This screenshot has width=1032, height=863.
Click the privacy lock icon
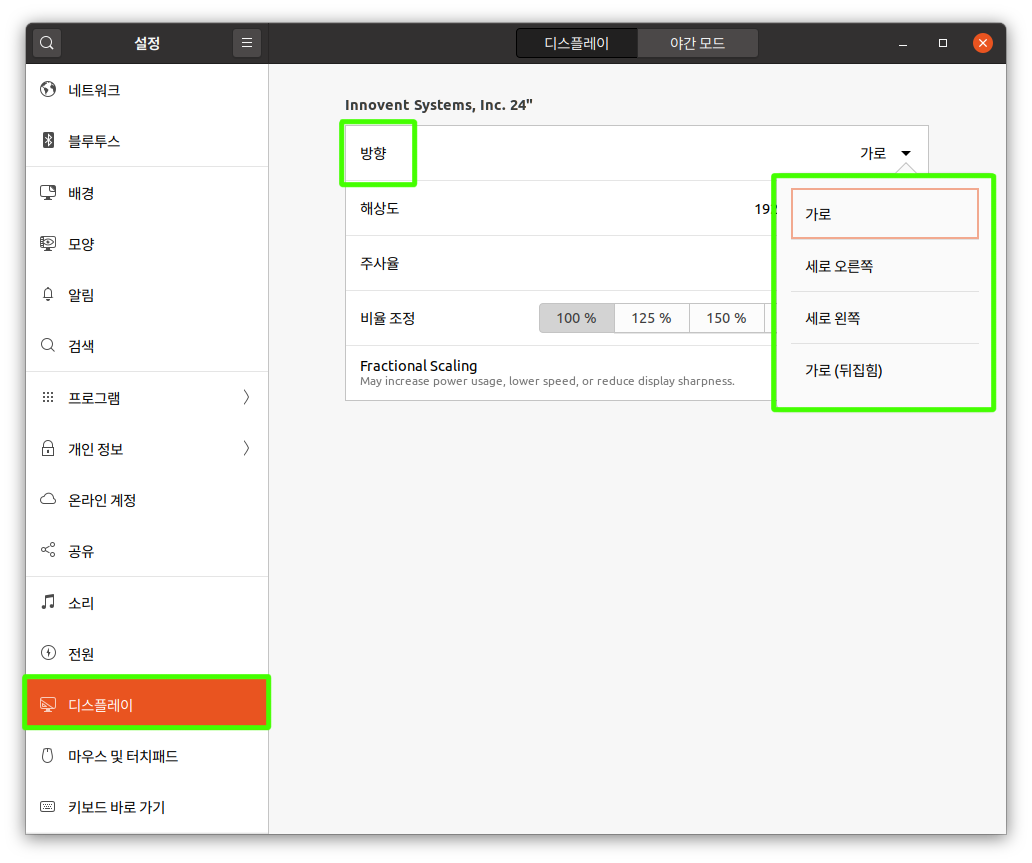coord(48,448)
